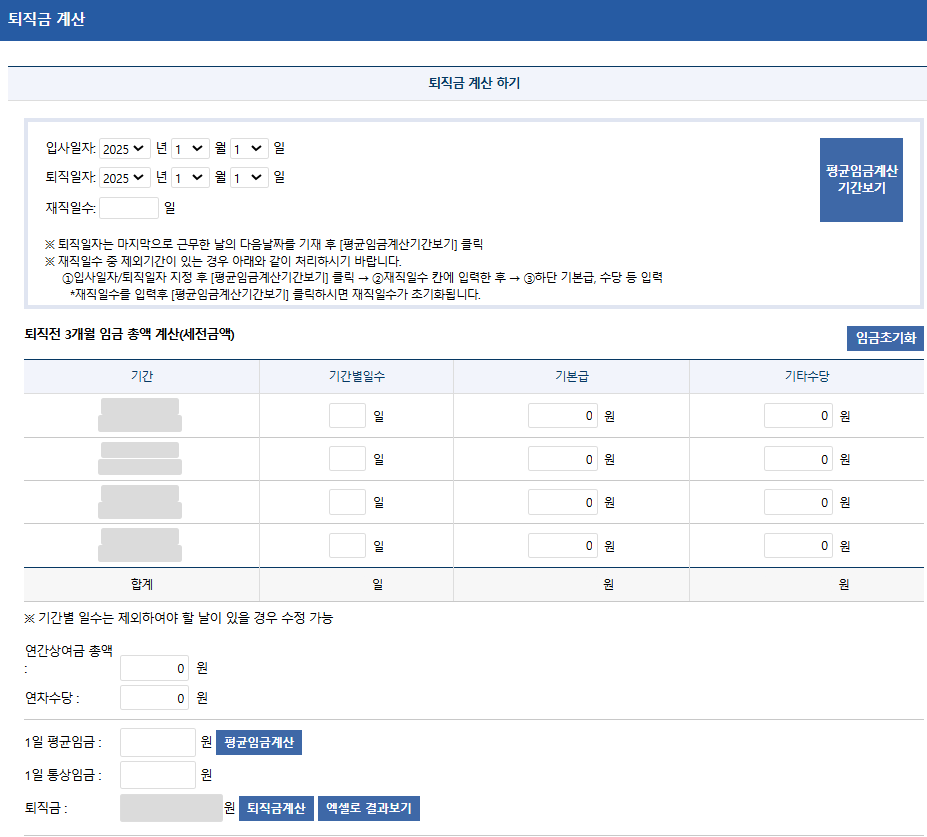927x837 pixels.
Task: Click the 연간상여금 총액 input field
Action: coord(153,668)
